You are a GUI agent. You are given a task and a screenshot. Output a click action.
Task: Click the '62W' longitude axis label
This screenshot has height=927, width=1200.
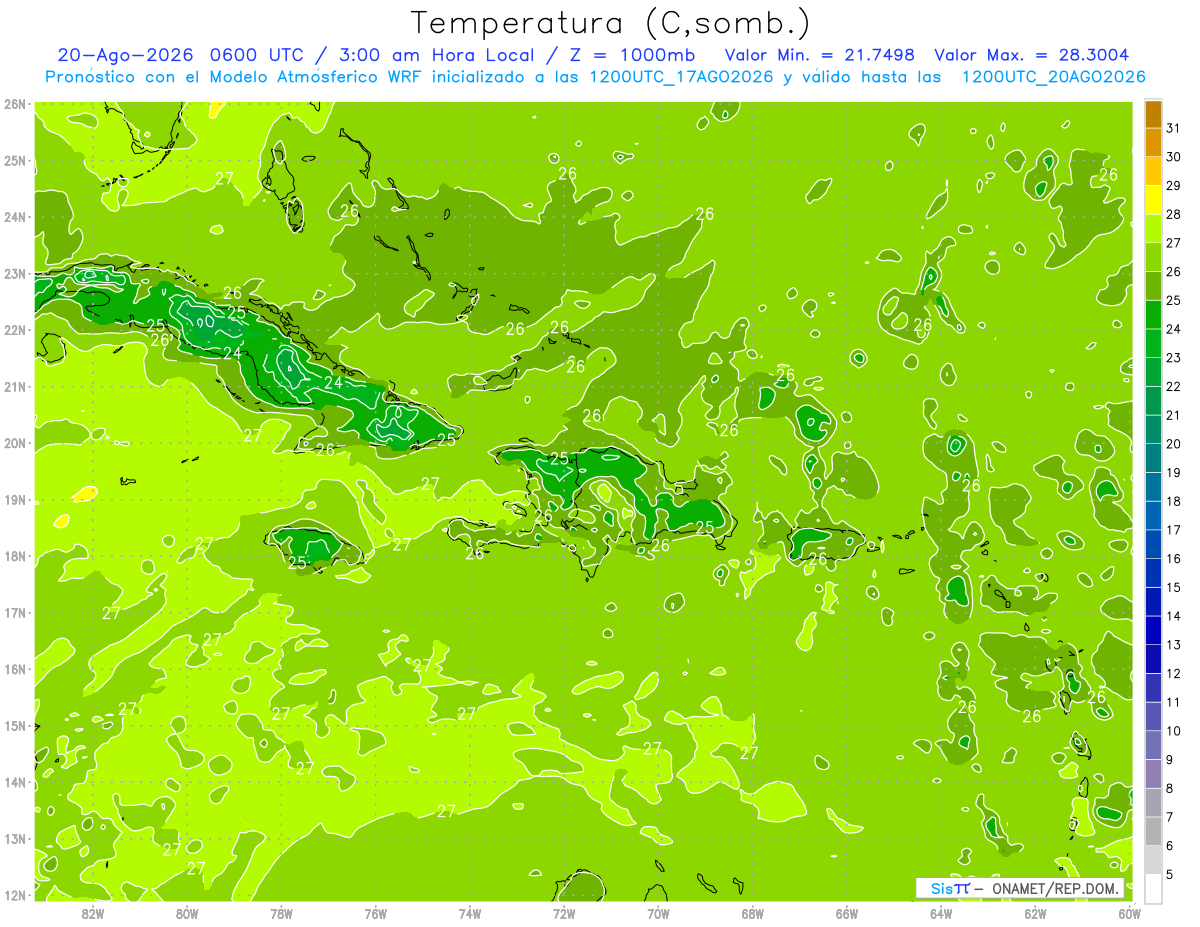[x=1035, y=913]
